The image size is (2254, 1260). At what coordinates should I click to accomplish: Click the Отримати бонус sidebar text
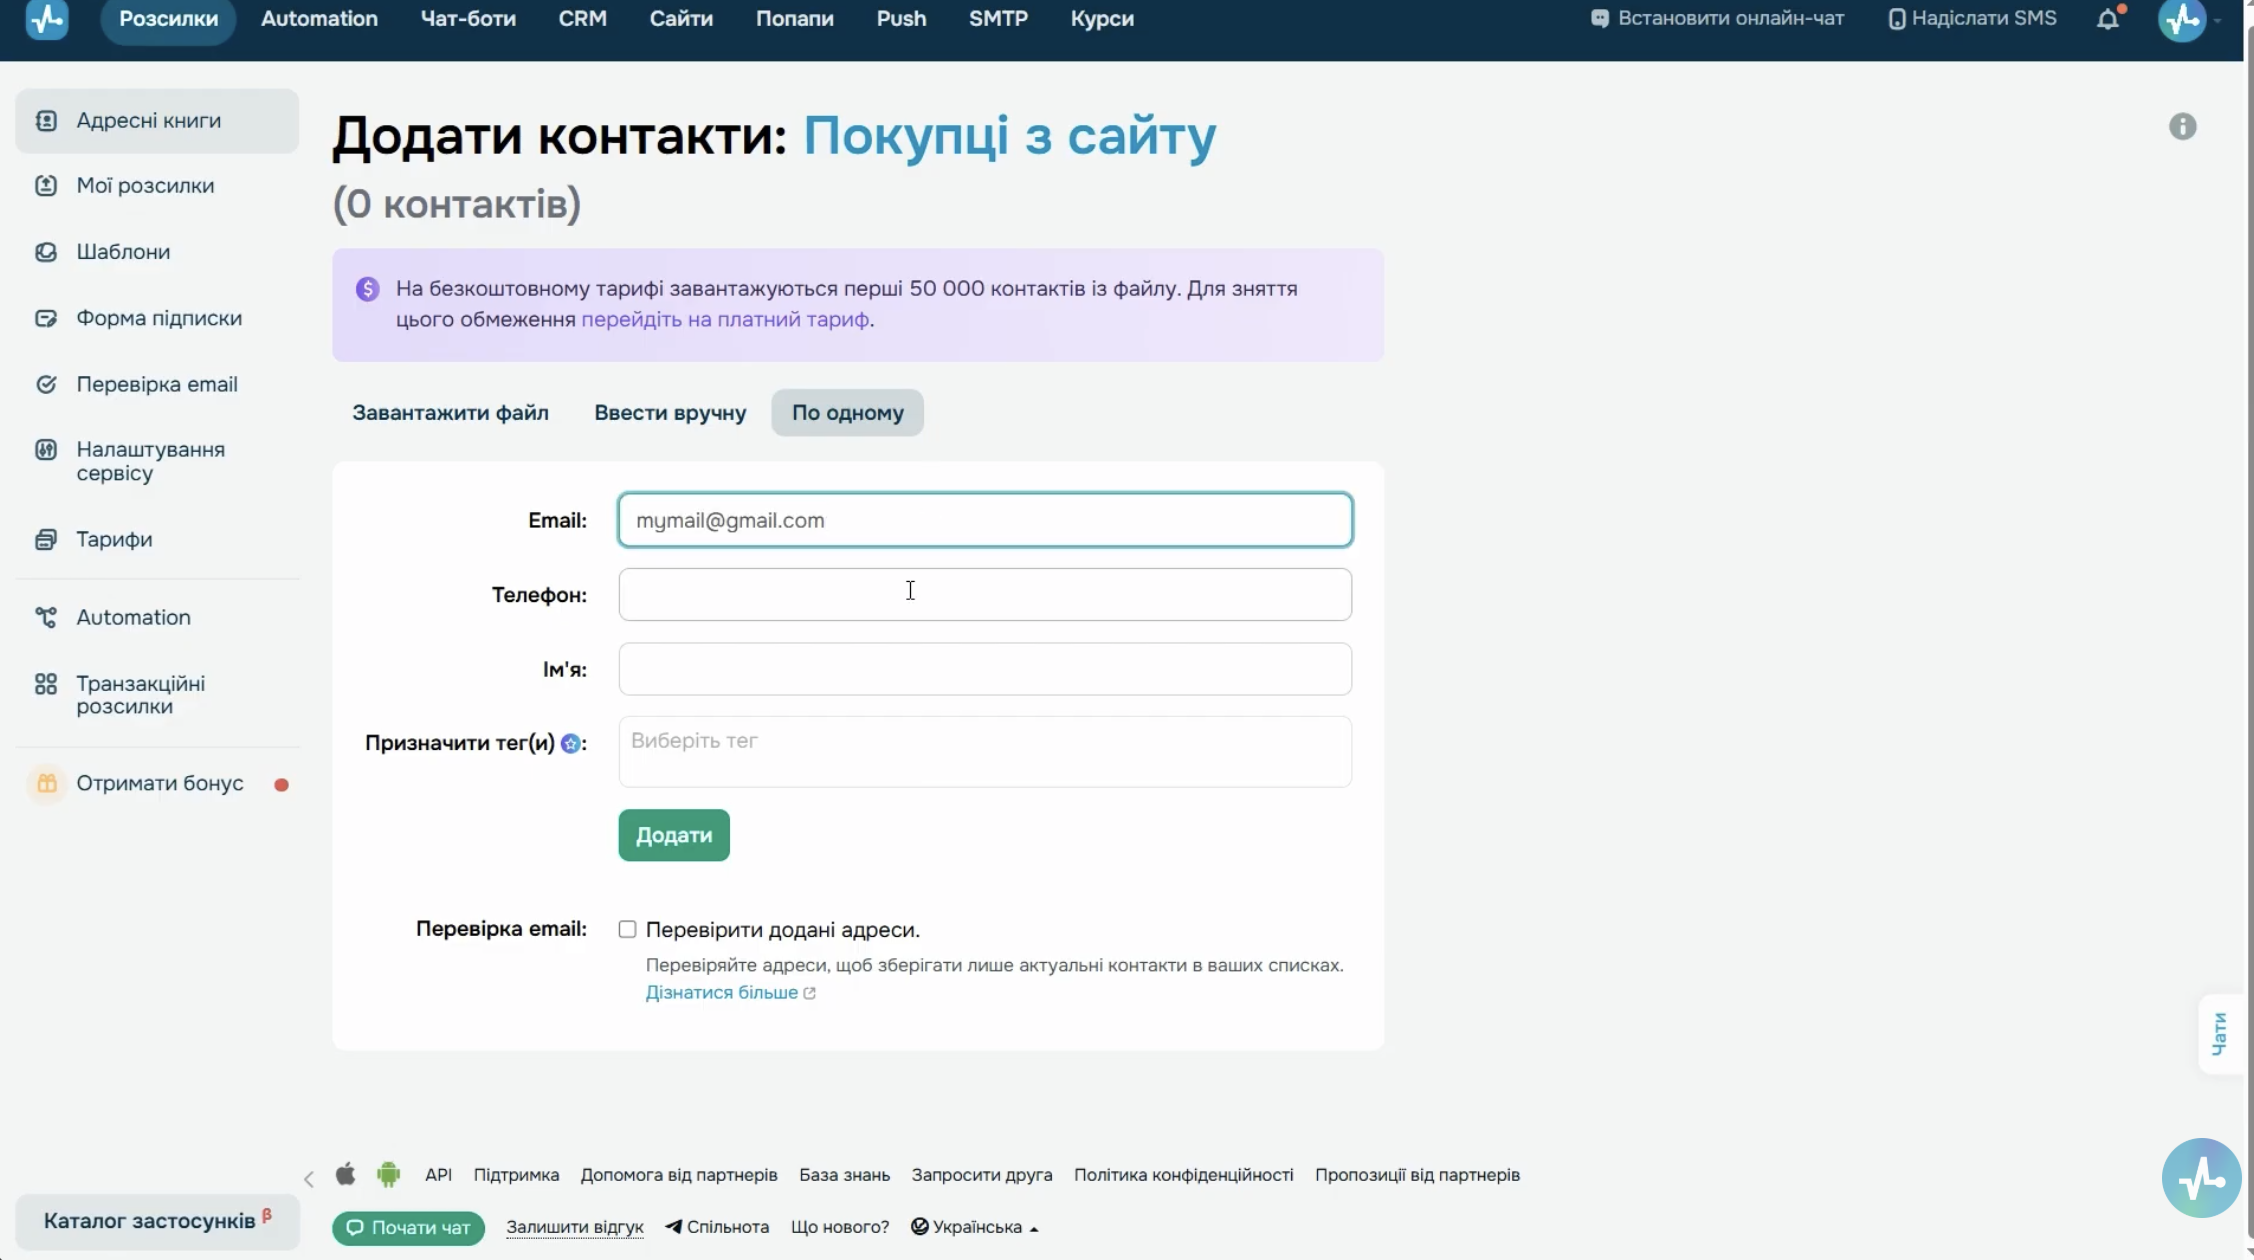pos(160,783)
